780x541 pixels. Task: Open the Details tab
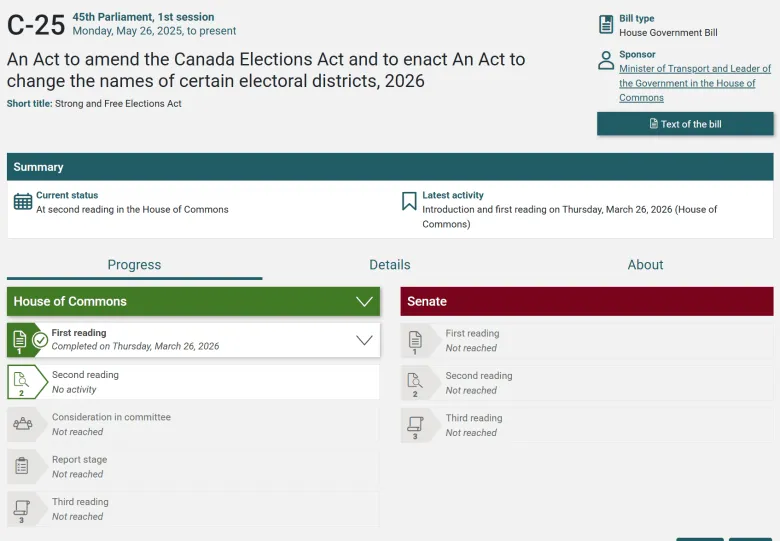[x=390, y=265]
